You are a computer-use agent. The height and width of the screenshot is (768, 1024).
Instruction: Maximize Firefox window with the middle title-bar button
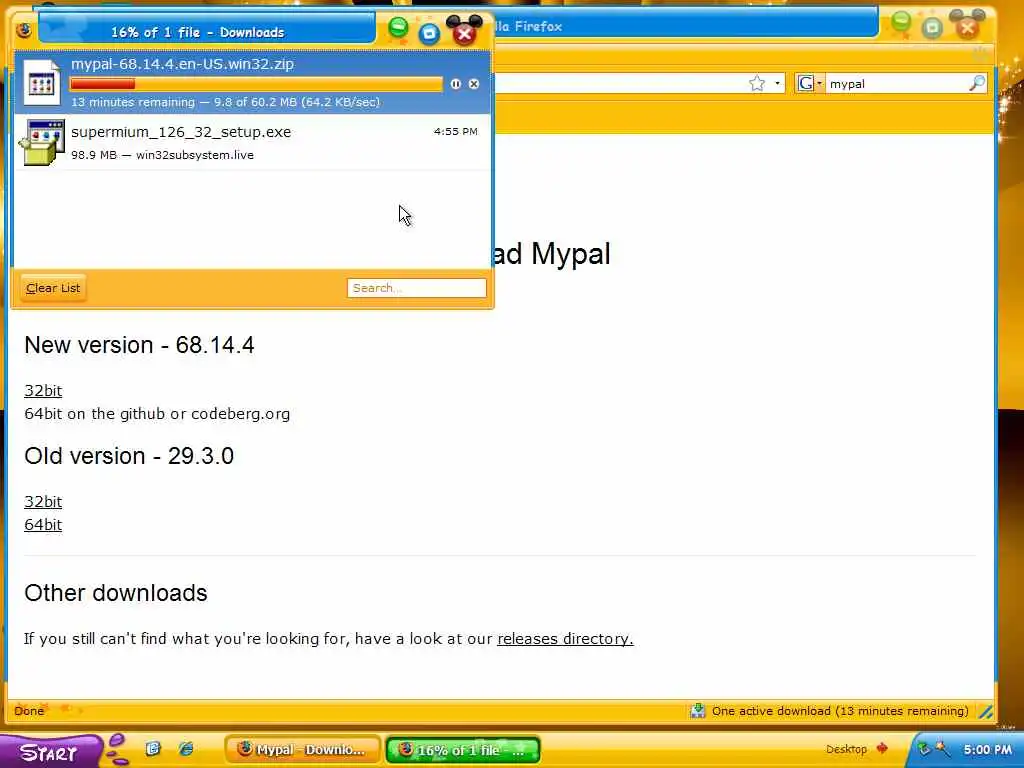(933, 27)
